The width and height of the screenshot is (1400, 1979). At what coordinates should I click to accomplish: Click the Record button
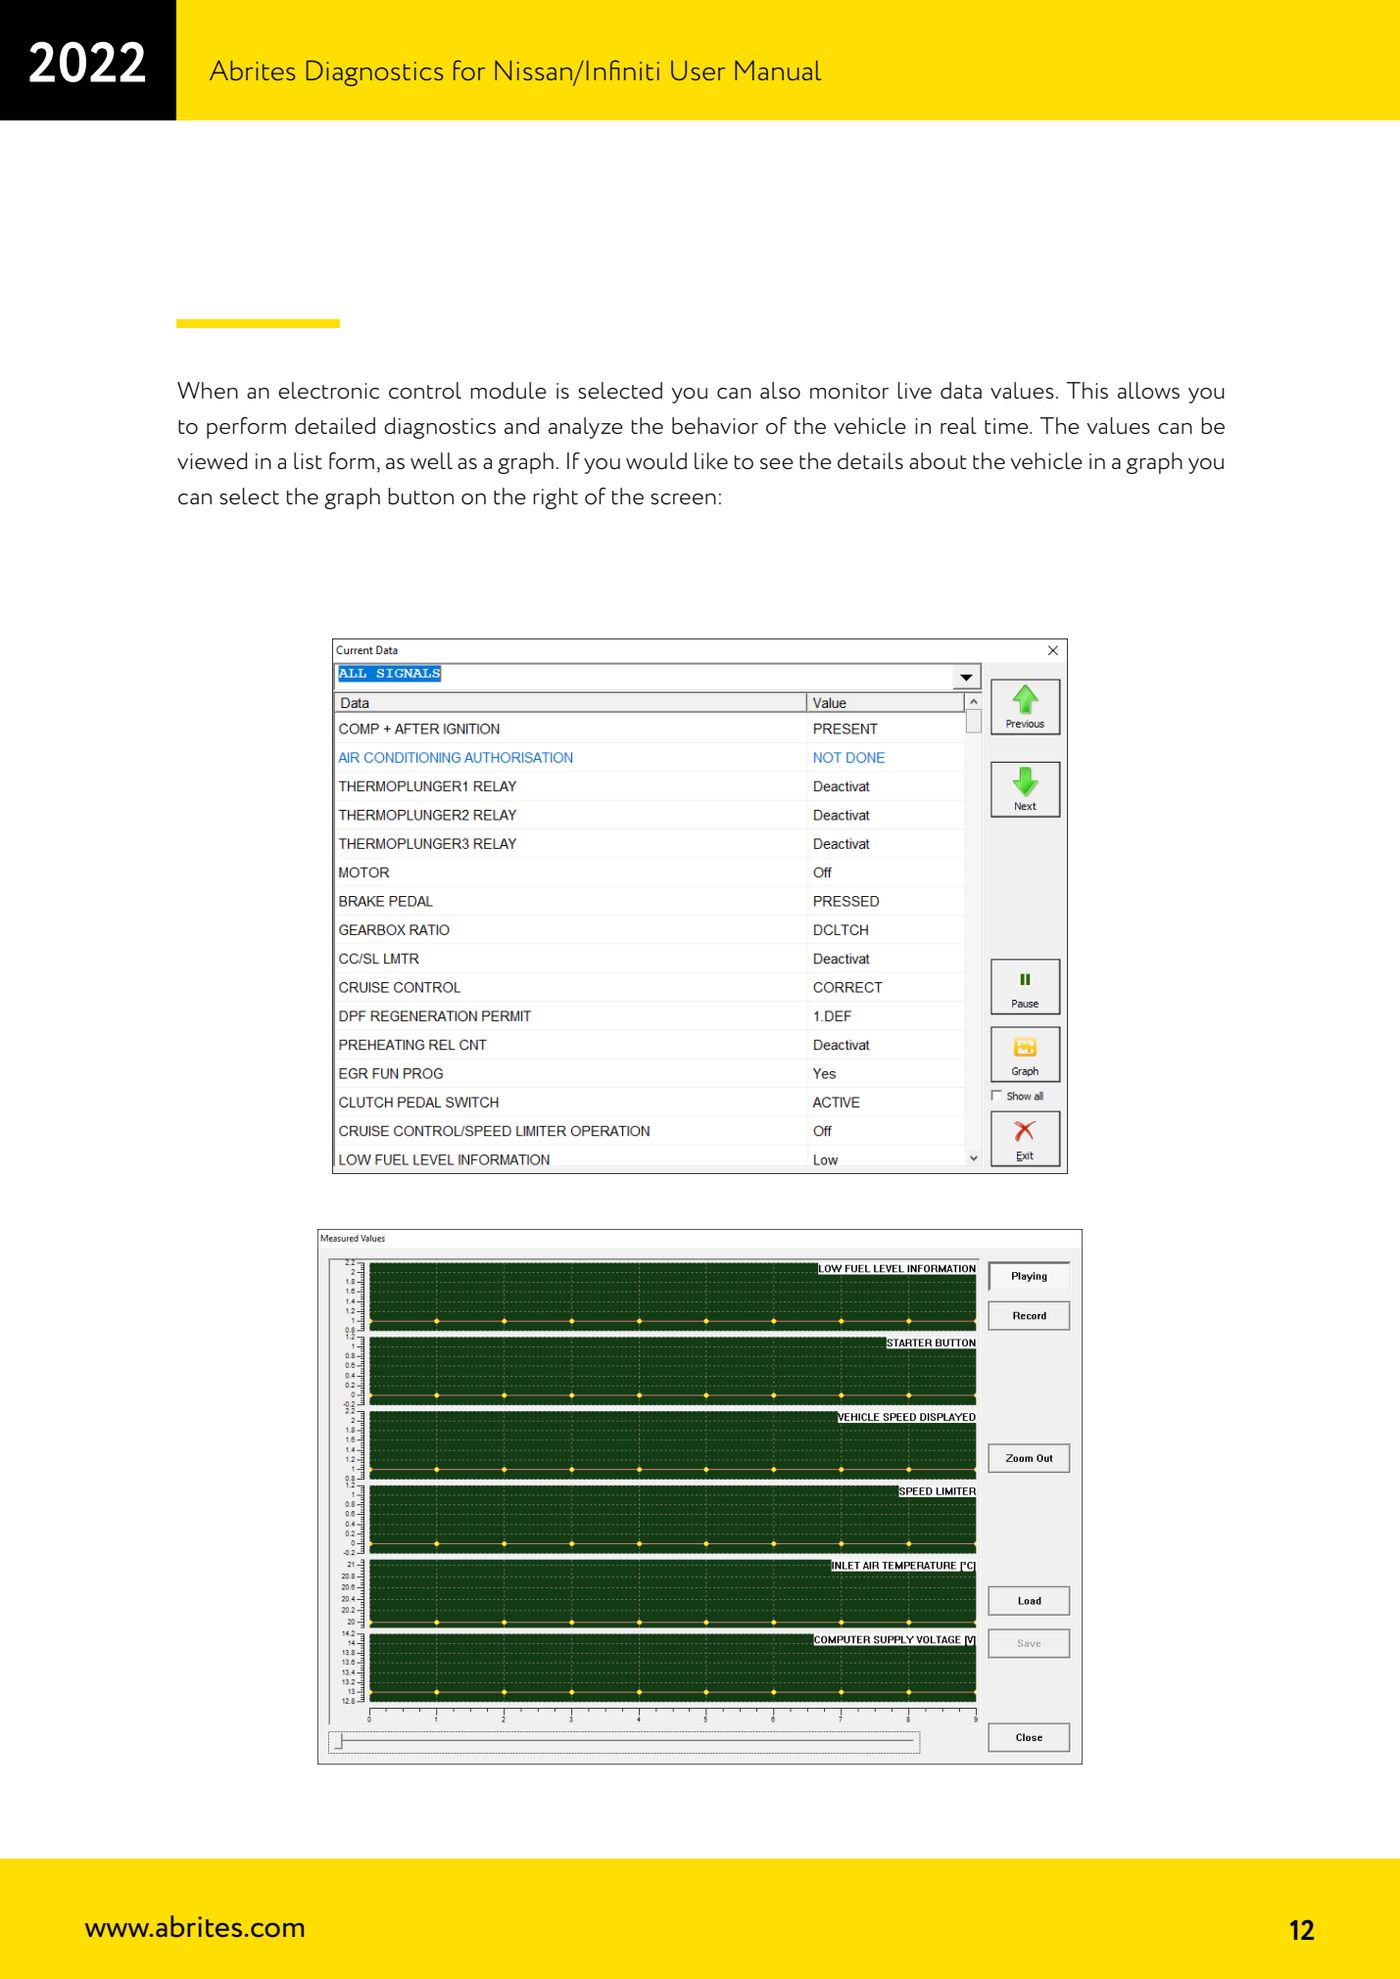tap(1029, 1316)
